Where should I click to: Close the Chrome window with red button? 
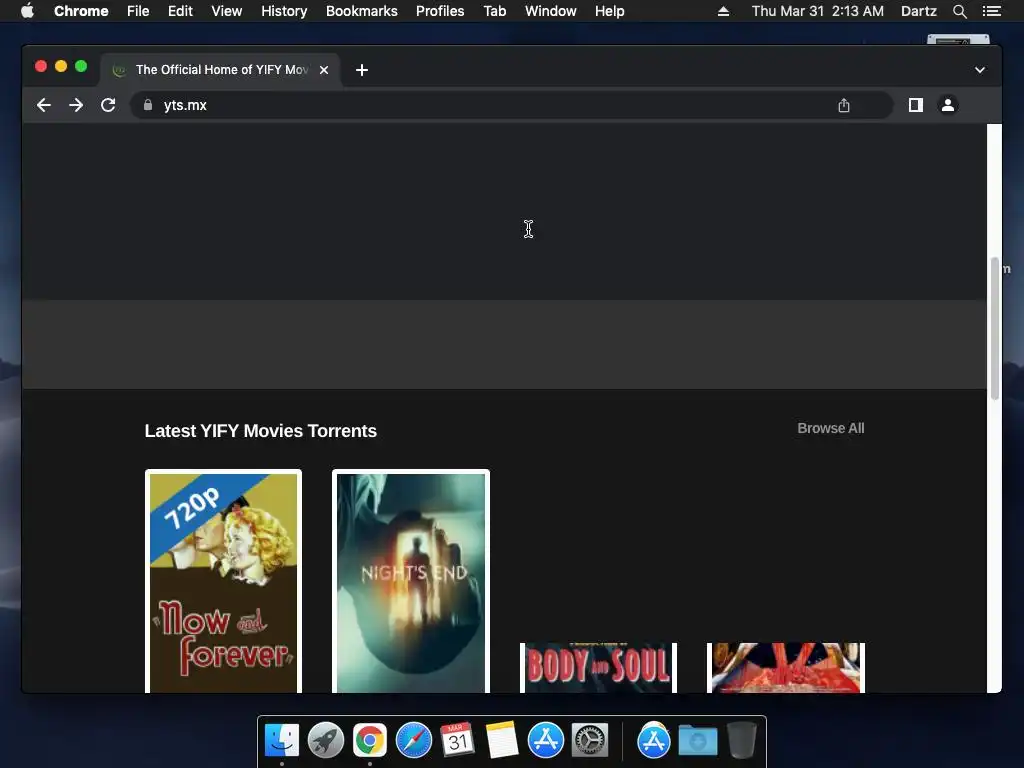click(x=40, y=66)
